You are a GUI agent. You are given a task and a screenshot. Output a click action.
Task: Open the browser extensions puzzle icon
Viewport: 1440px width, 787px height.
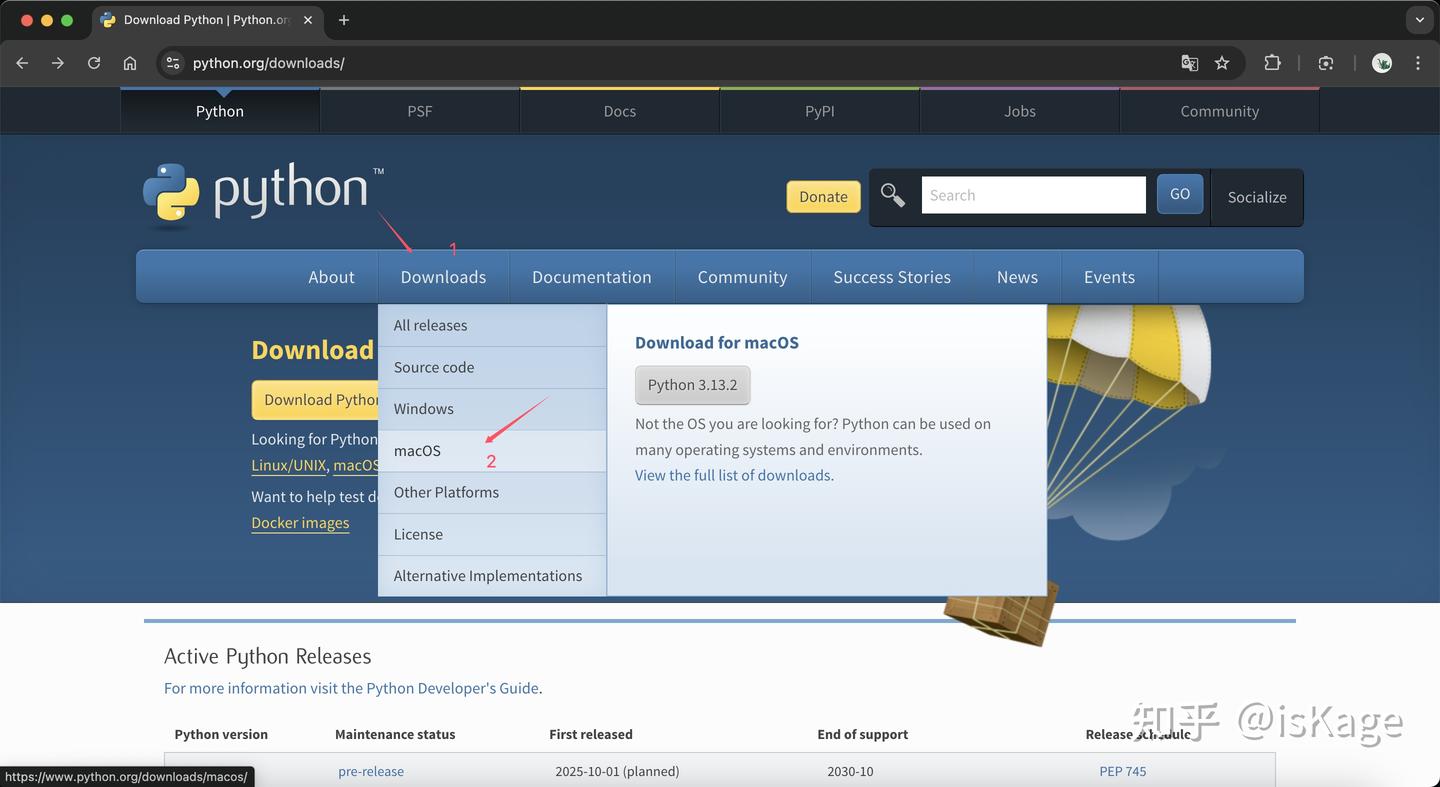(1272, 62)
